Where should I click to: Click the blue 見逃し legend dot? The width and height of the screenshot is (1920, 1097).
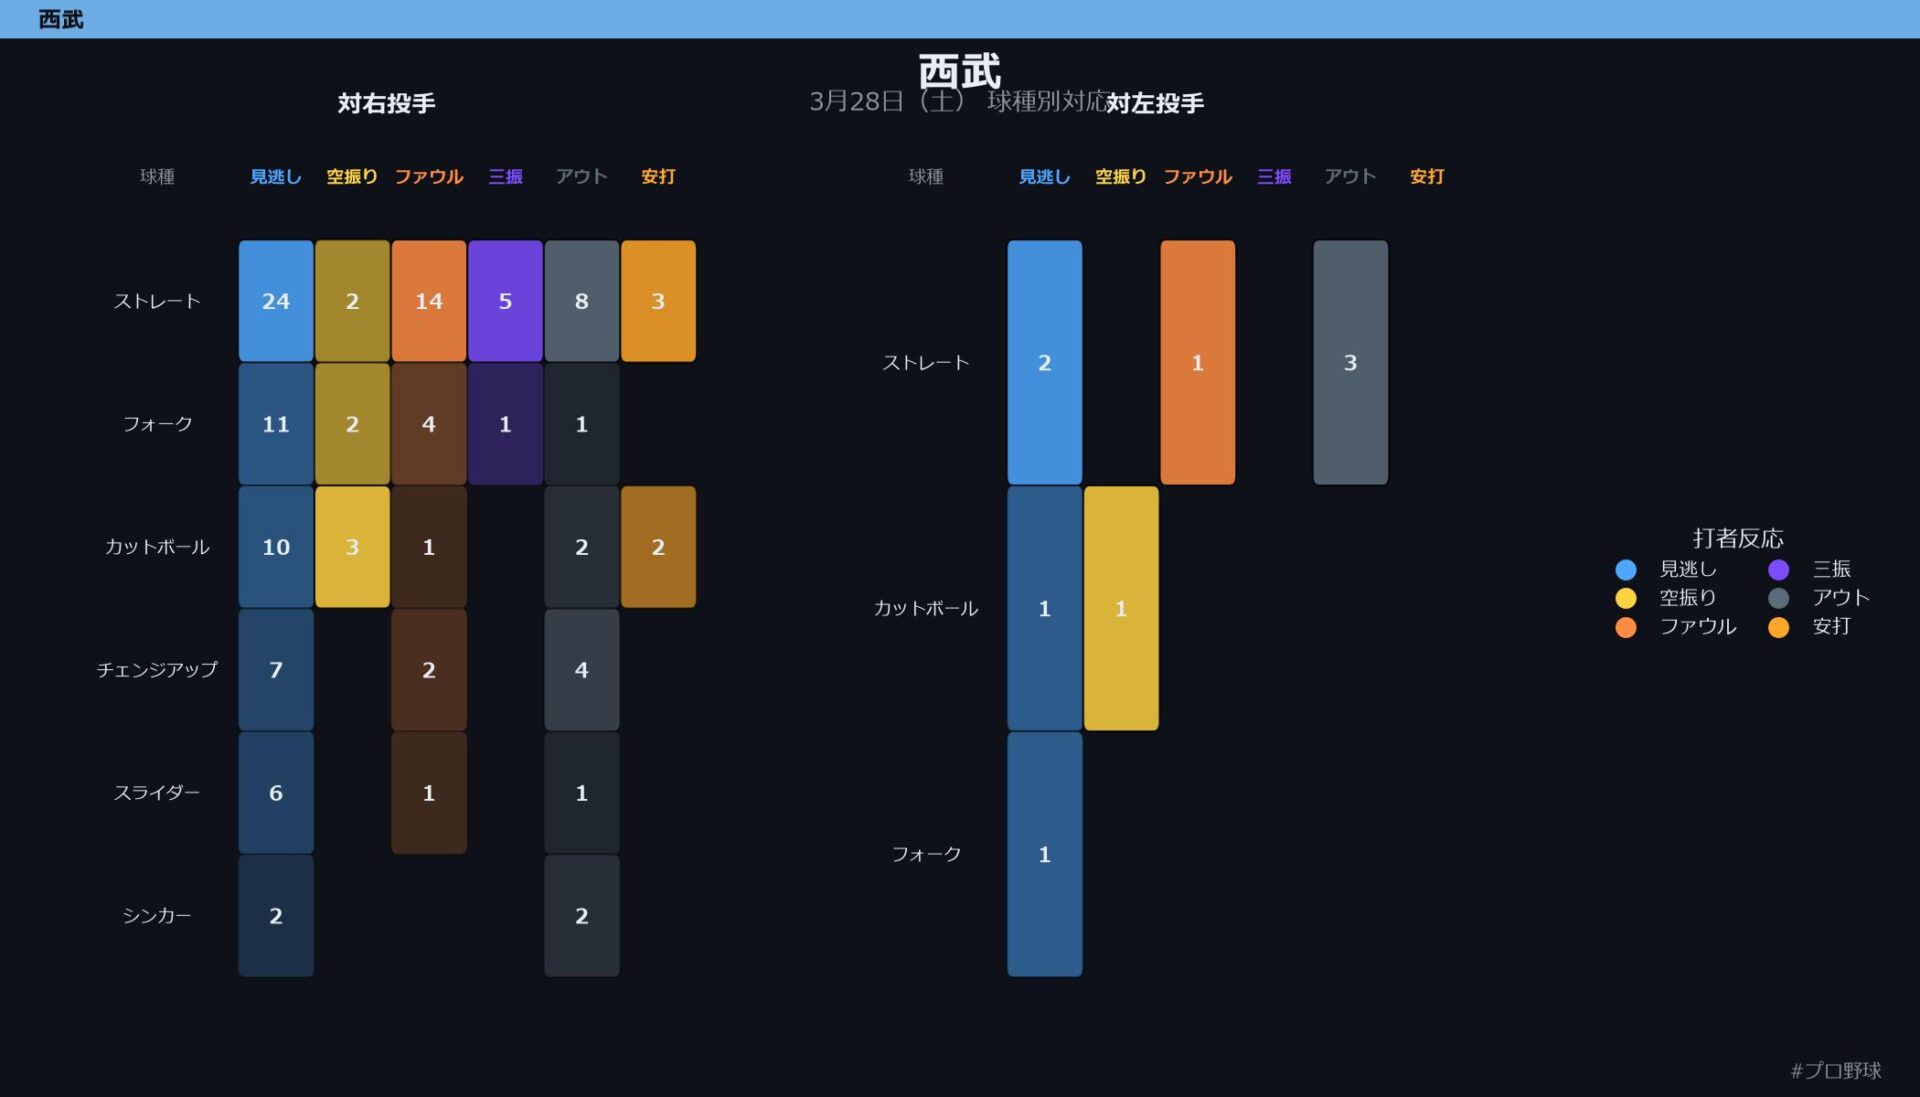(1626, 570)
